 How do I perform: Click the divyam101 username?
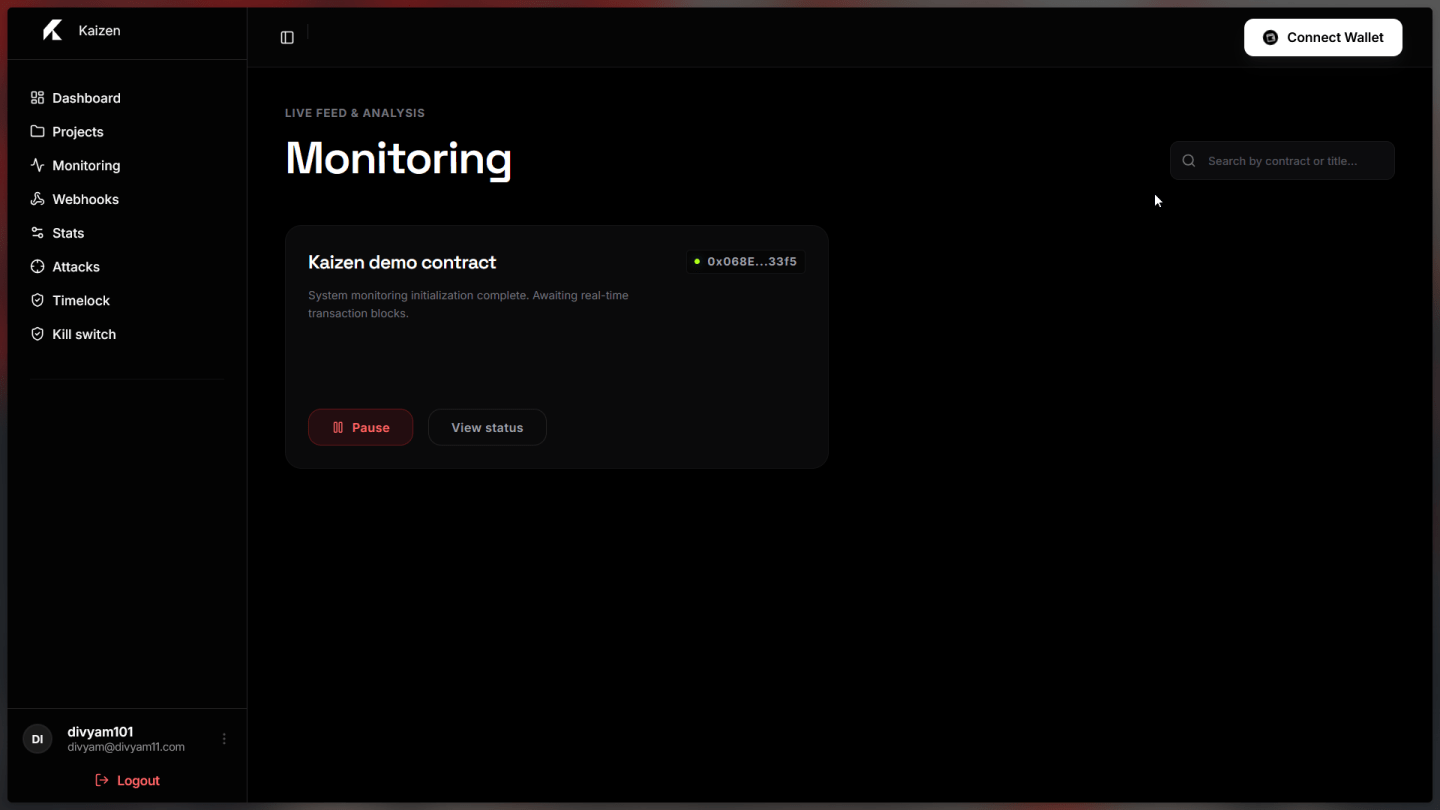(x=100, y=732)
